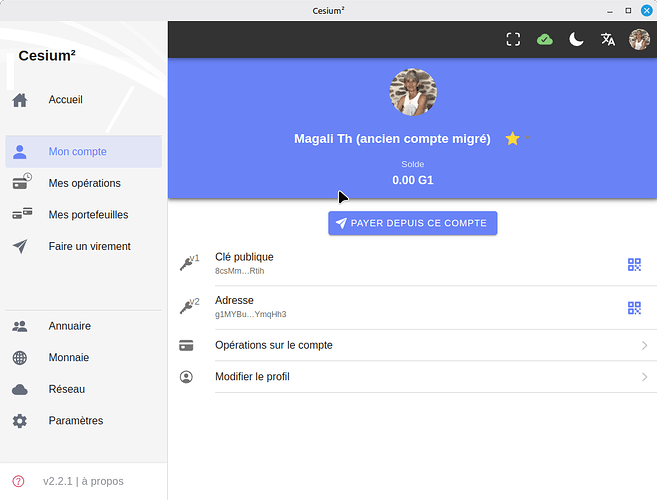Click the account name Magali Th

pos(392,139)
